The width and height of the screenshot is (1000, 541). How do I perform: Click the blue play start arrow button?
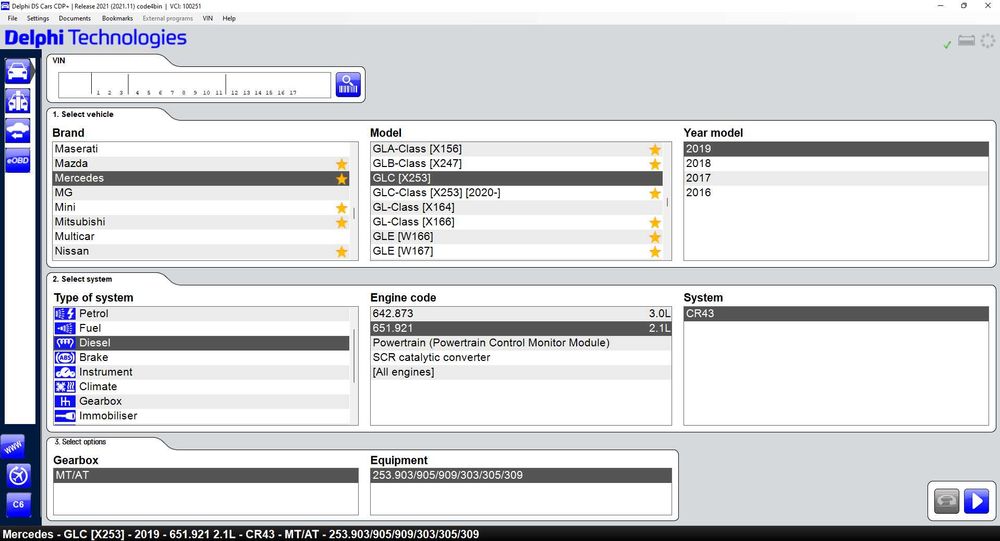coord(976,501)
